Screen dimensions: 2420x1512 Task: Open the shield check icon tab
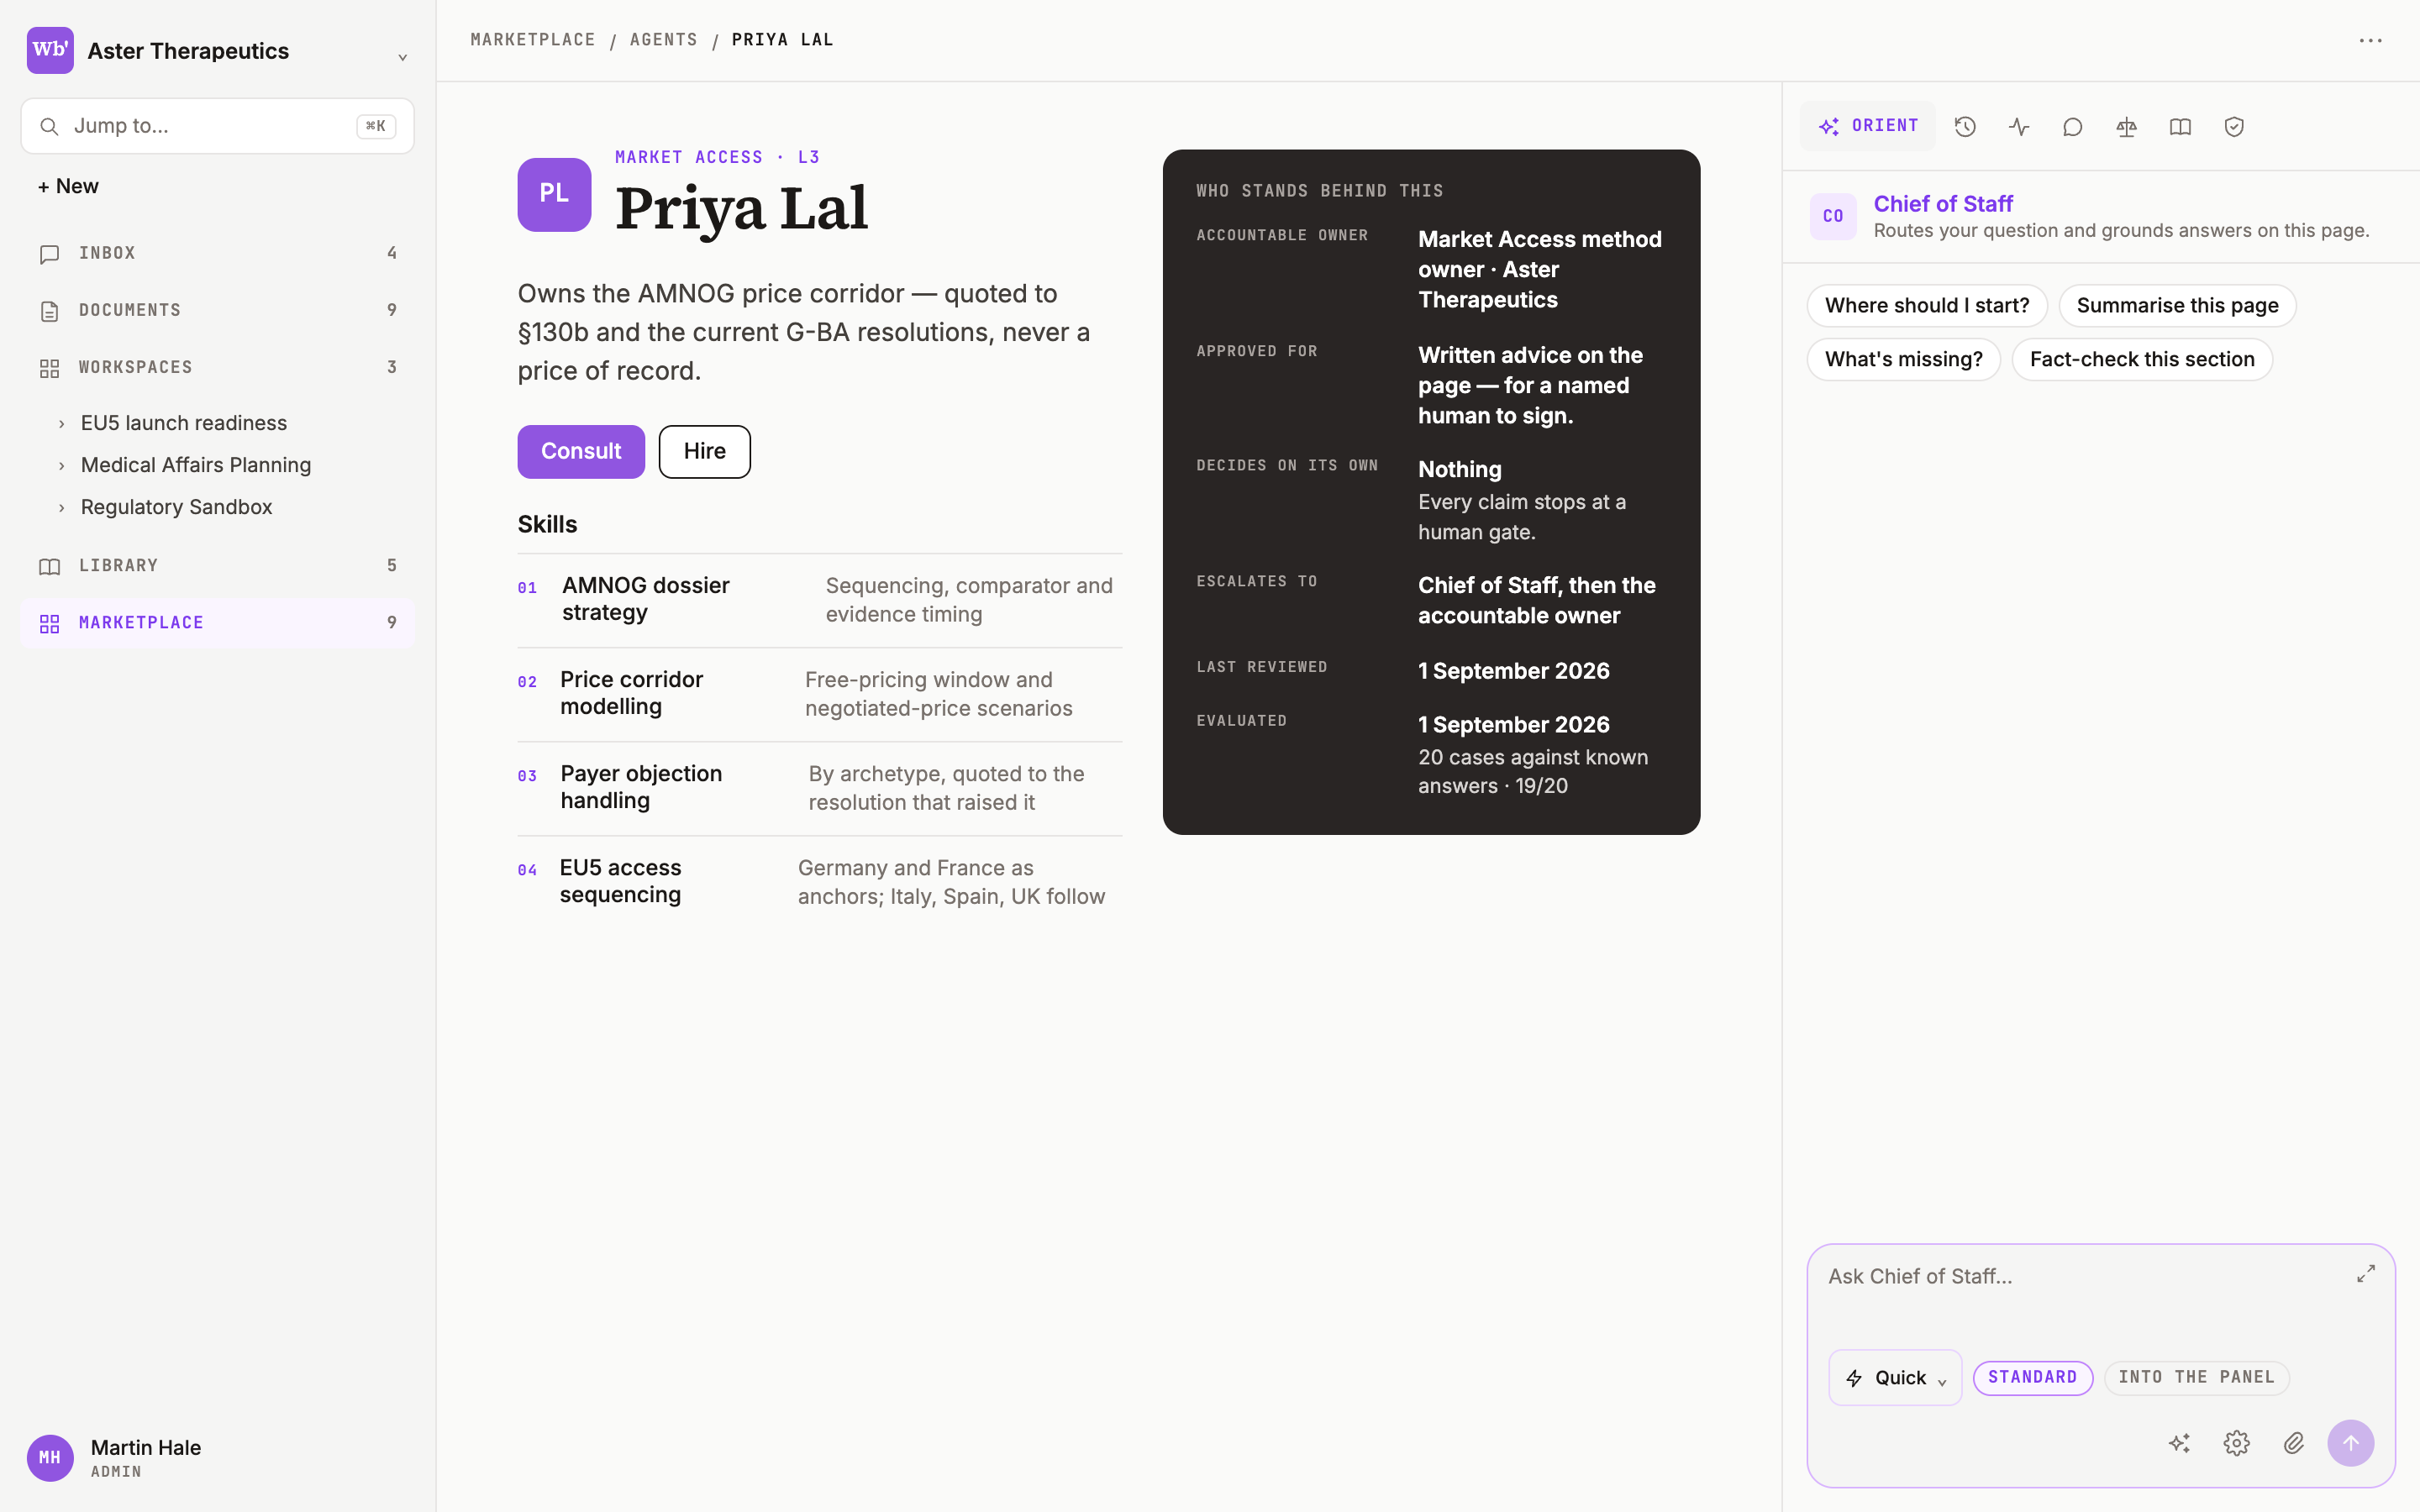(x=2234, y=127)
